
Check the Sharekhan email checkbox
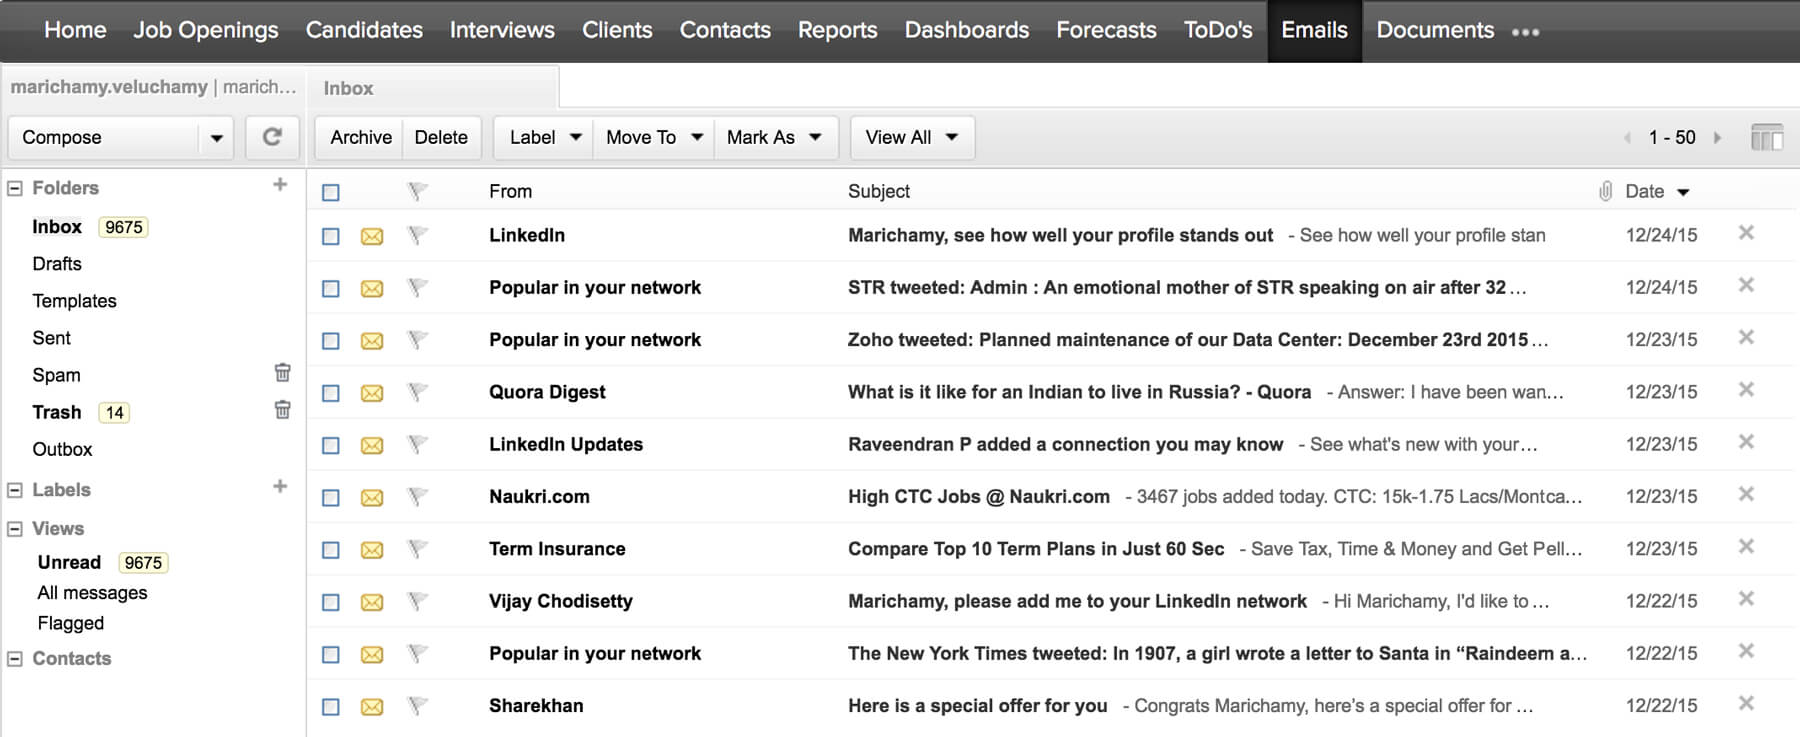pos(331,706)
